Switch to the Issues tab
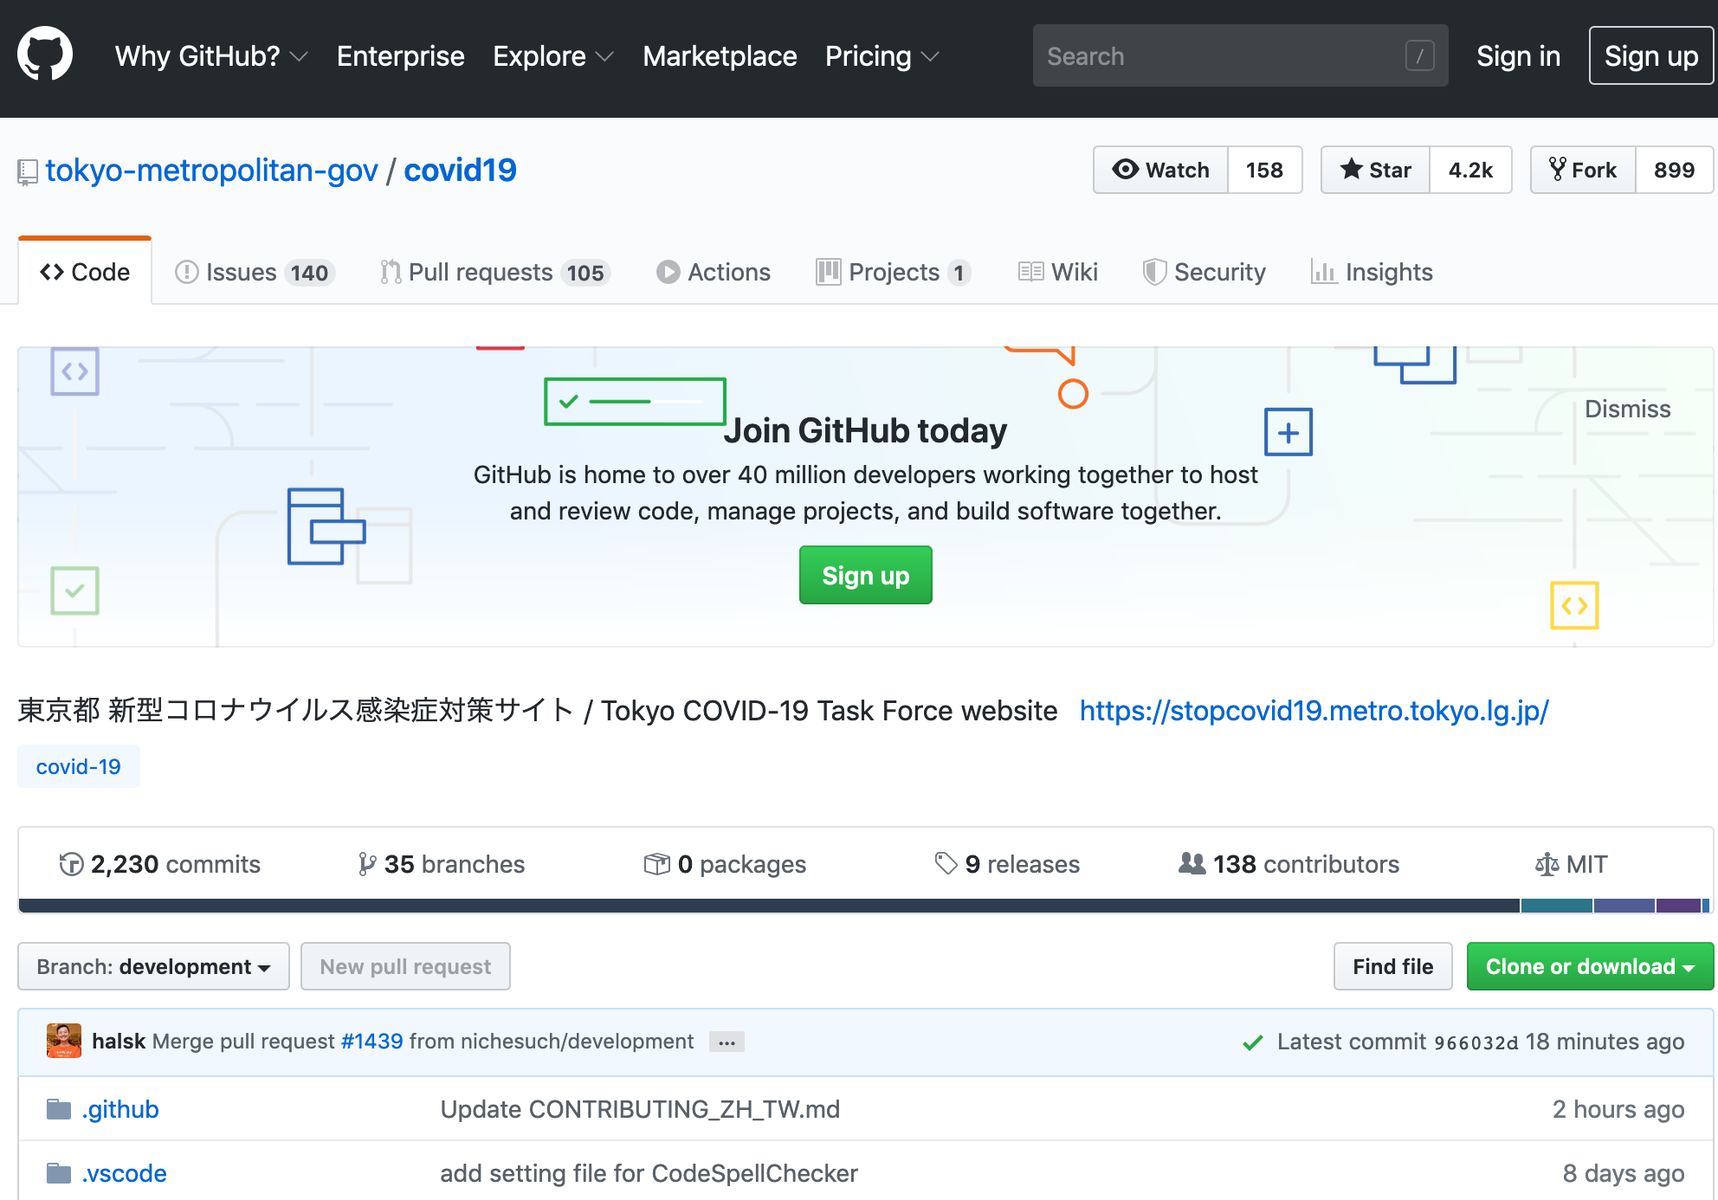This screenshot has width=1718, height=1200. coord(255,272)
